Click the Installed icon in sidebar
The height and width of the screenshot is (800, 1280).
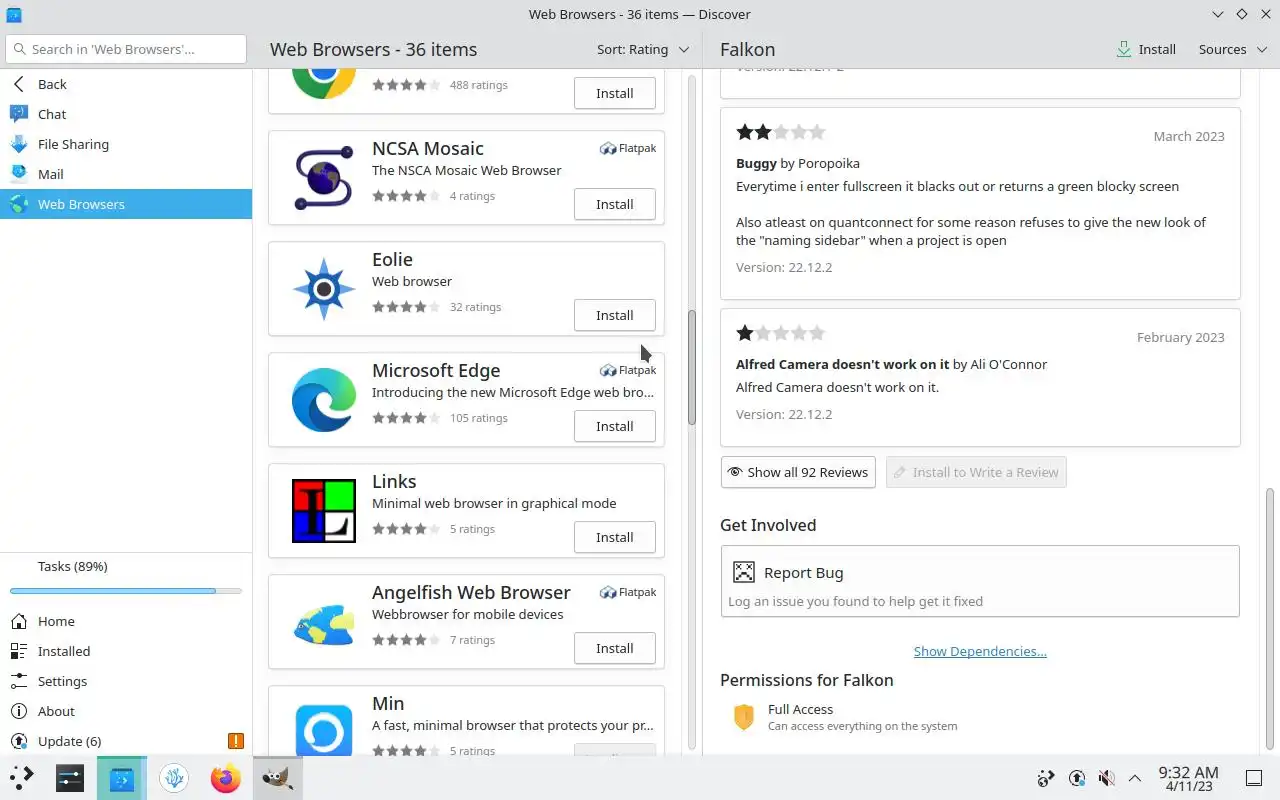18,651
